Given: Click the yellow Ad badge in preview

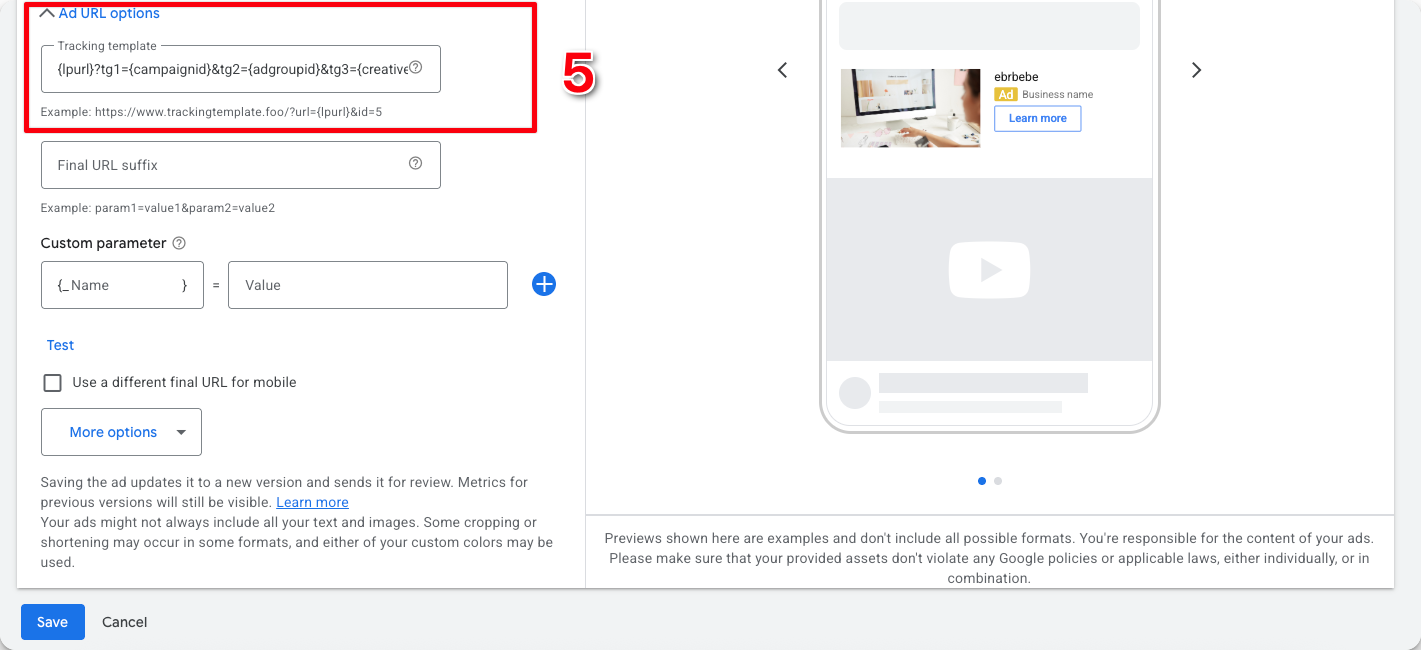Looking at the screenshot, I should point(1005,94).
